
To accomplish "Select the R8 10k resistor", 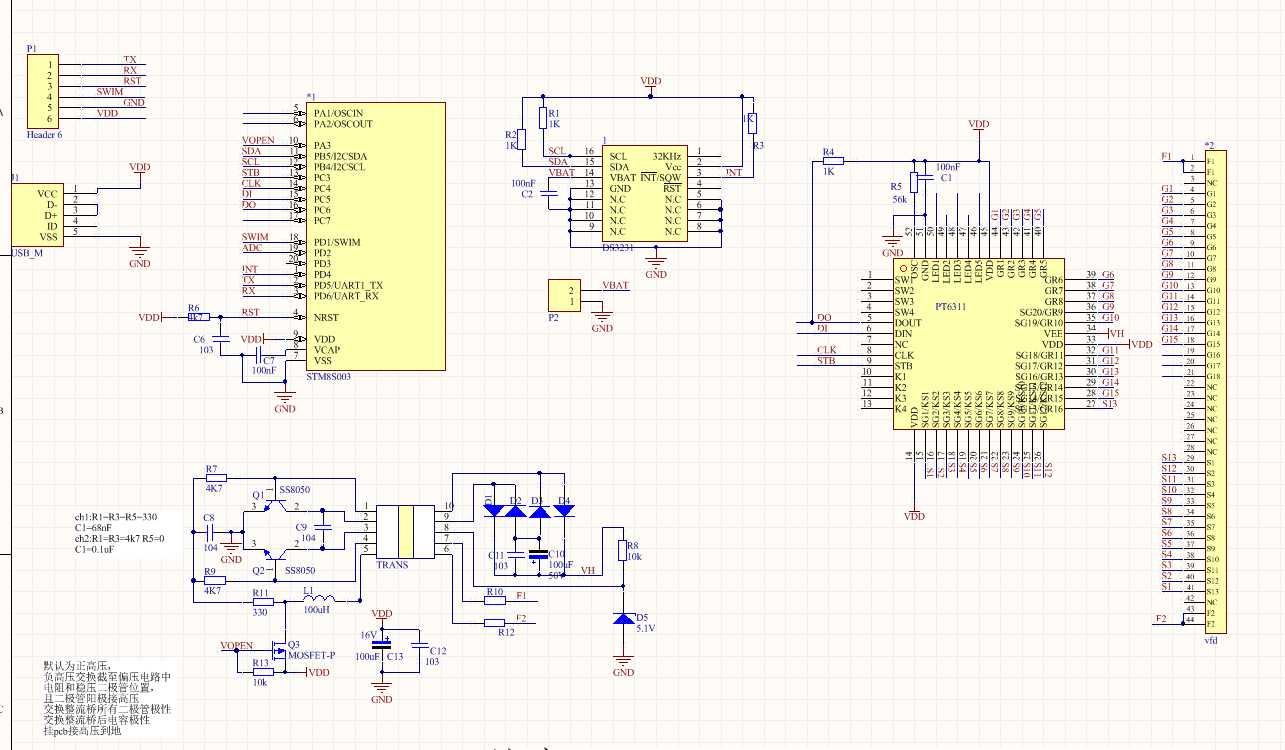I will [622, 550].
